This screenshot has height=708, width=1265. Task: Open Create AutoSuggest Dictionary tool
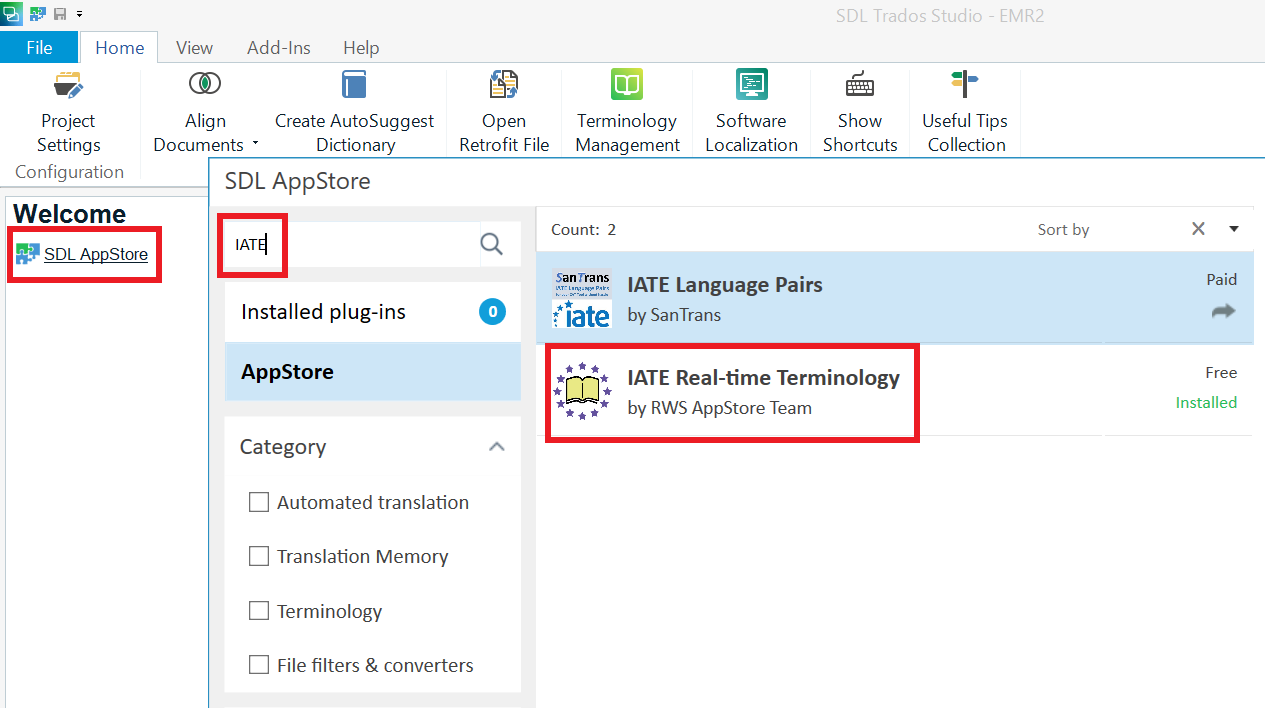(354, 112)
